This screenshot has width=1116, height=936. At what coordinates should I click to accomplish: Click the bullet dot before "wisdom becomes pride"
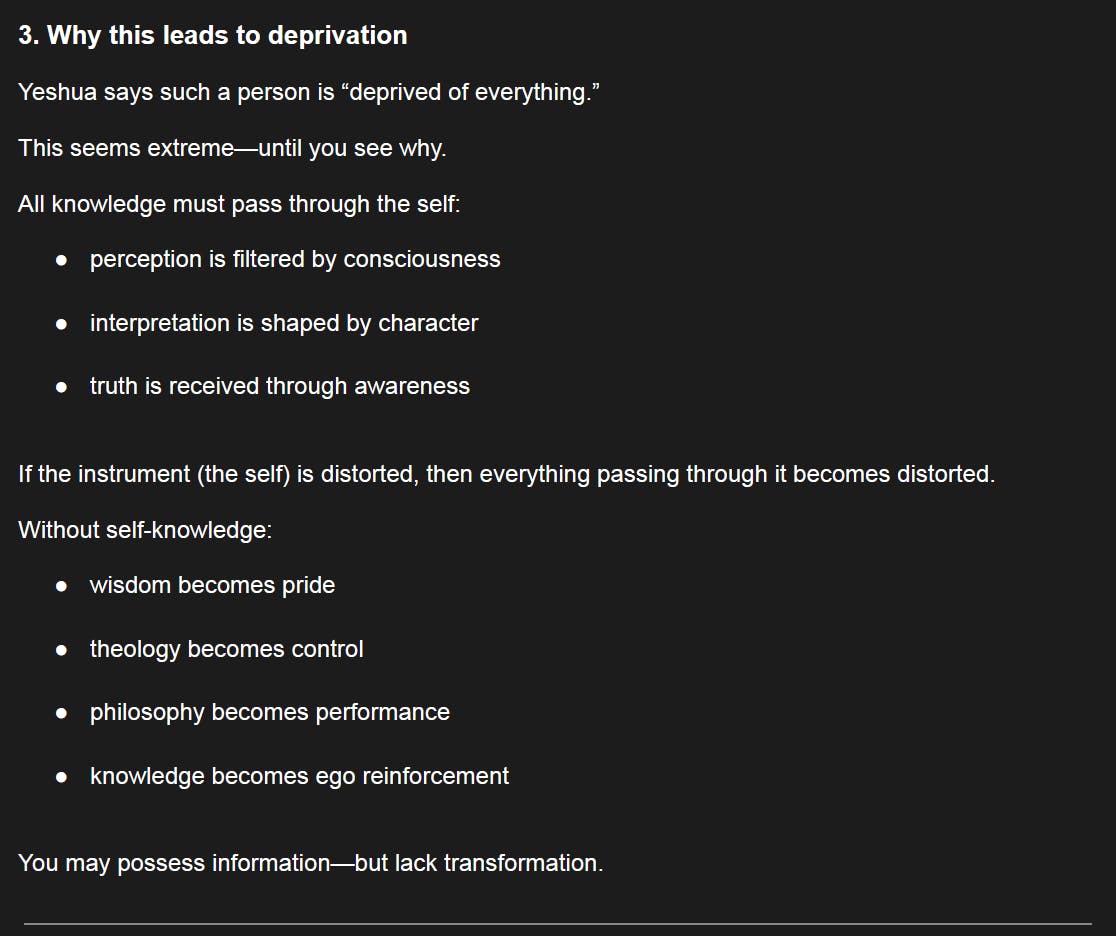coord(62,586)
